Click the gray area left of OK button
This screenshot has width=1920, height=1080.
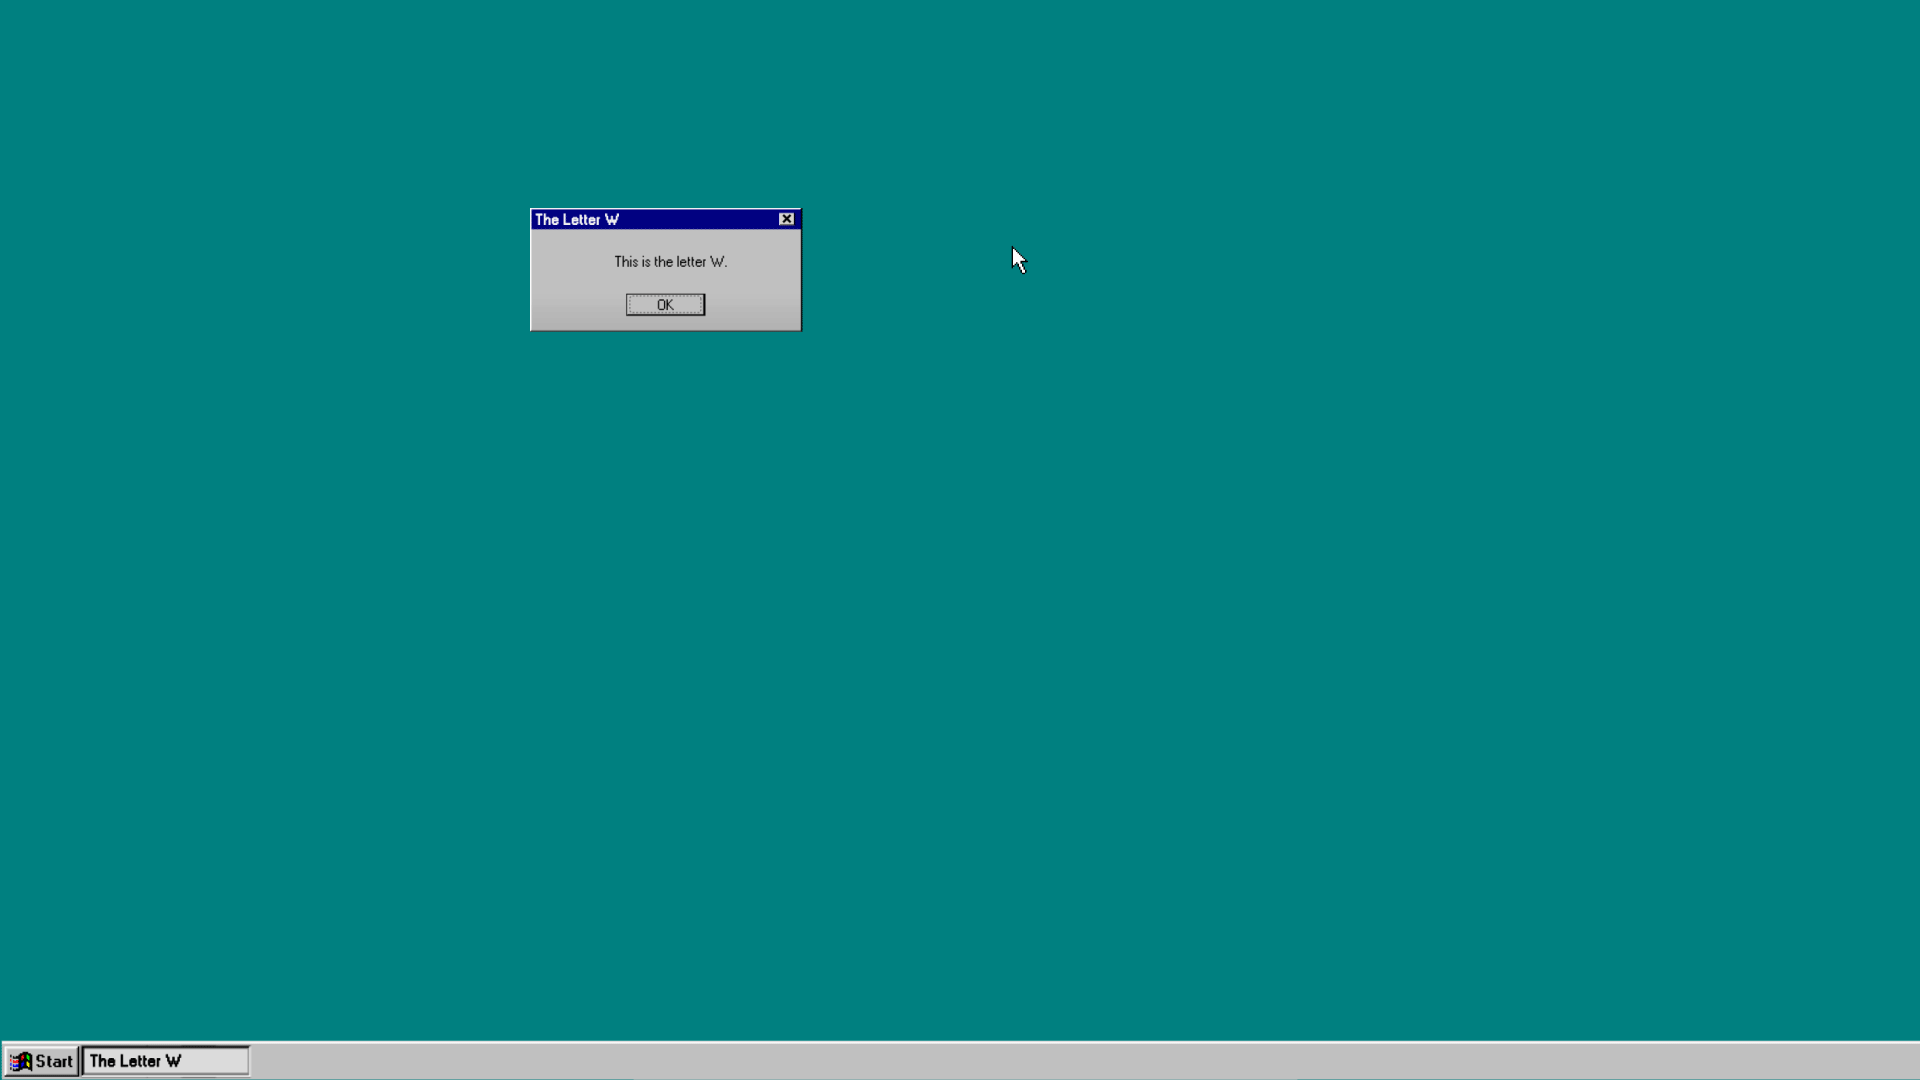(580, 305)
